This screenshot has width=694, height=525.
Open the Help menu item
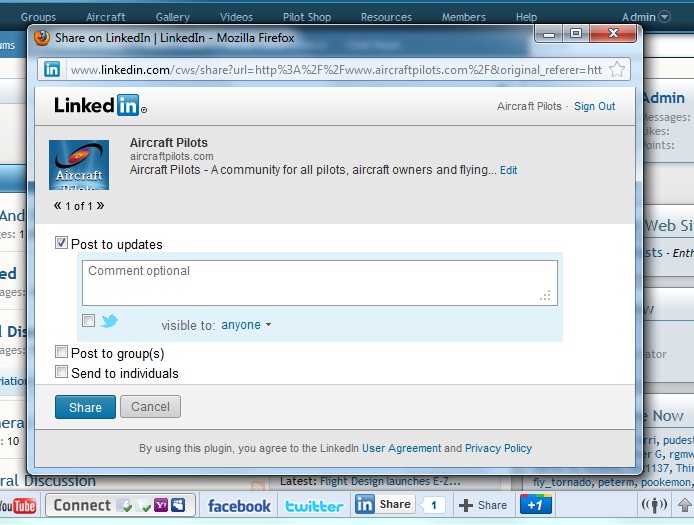point(526,17)
